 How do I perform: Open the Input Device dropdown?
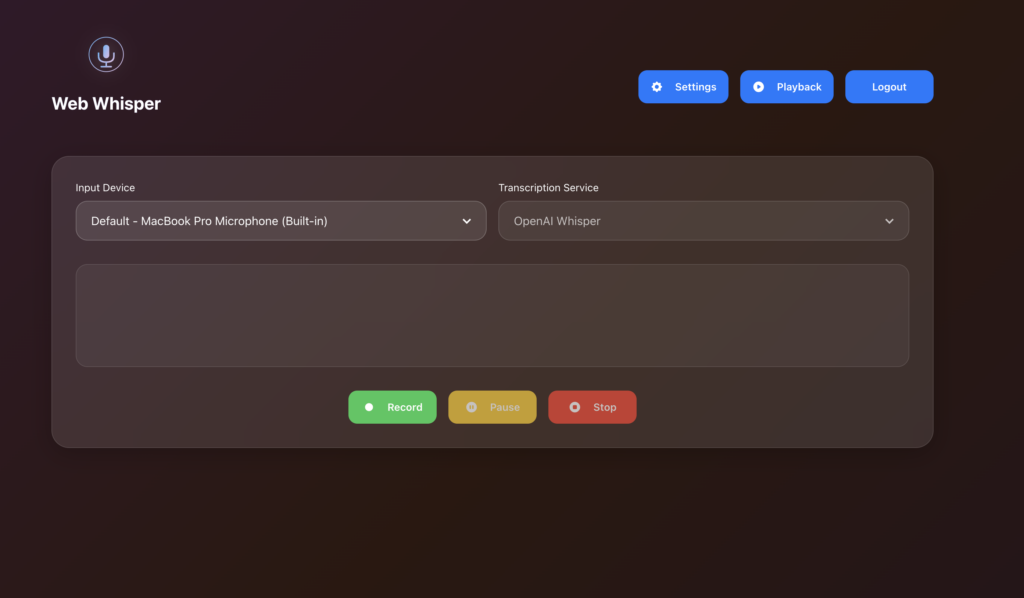click(281, 221)
